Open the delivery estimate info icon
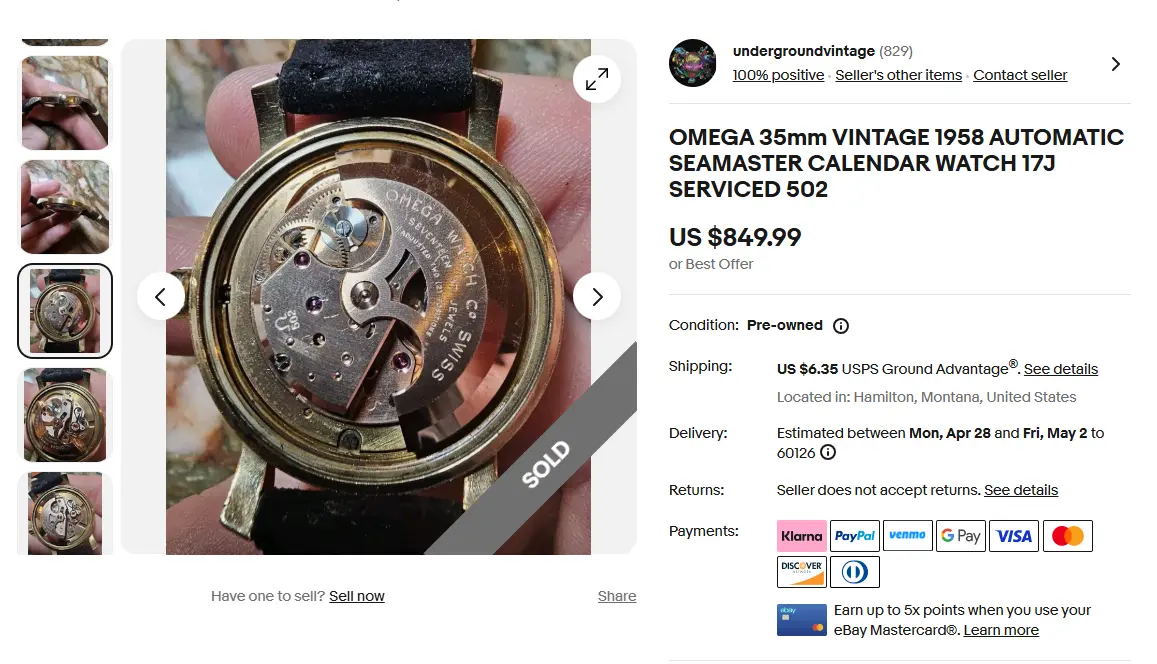The height and width of the screenshot is (664, 1157). [x=828, y=452]
